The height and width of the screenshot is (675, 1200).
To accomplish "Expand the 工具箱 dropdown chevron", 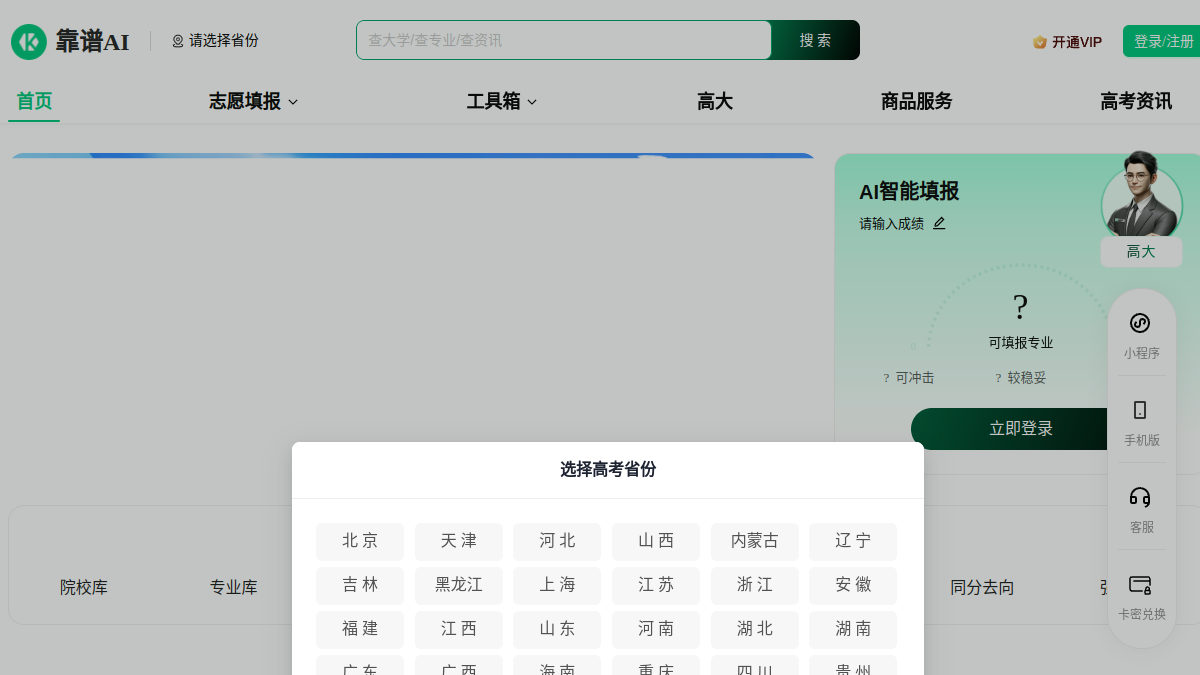I will click(x=532, y=102).
